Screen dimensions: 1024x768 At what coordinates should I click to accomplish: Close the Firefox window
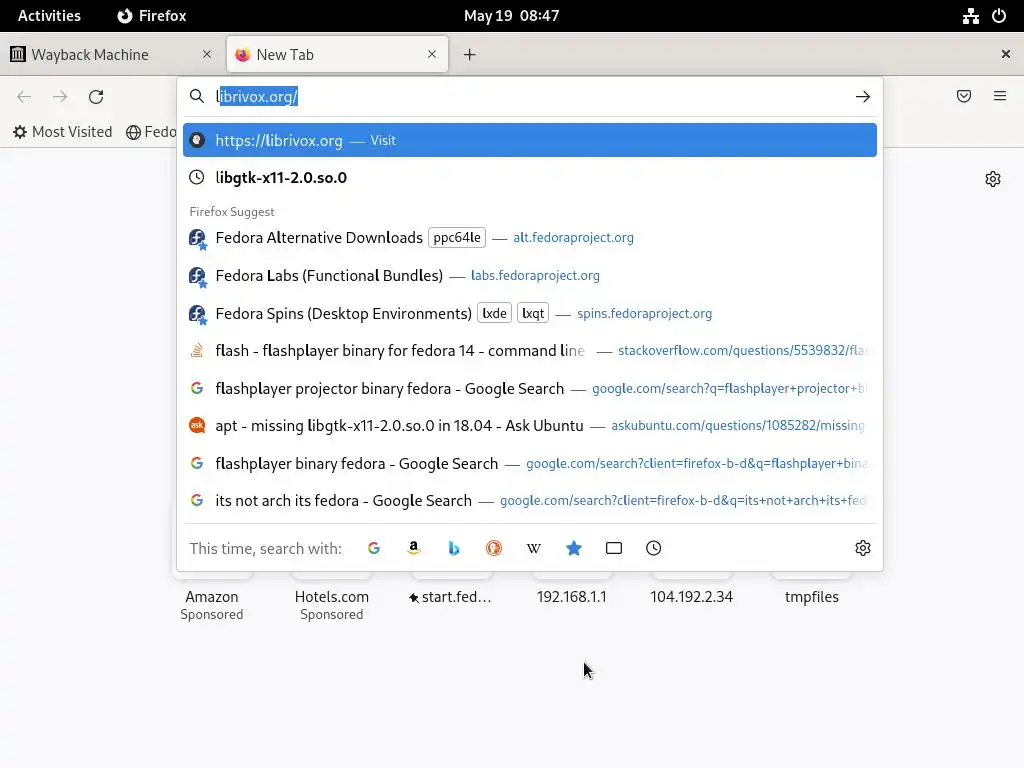(1006, 54)
